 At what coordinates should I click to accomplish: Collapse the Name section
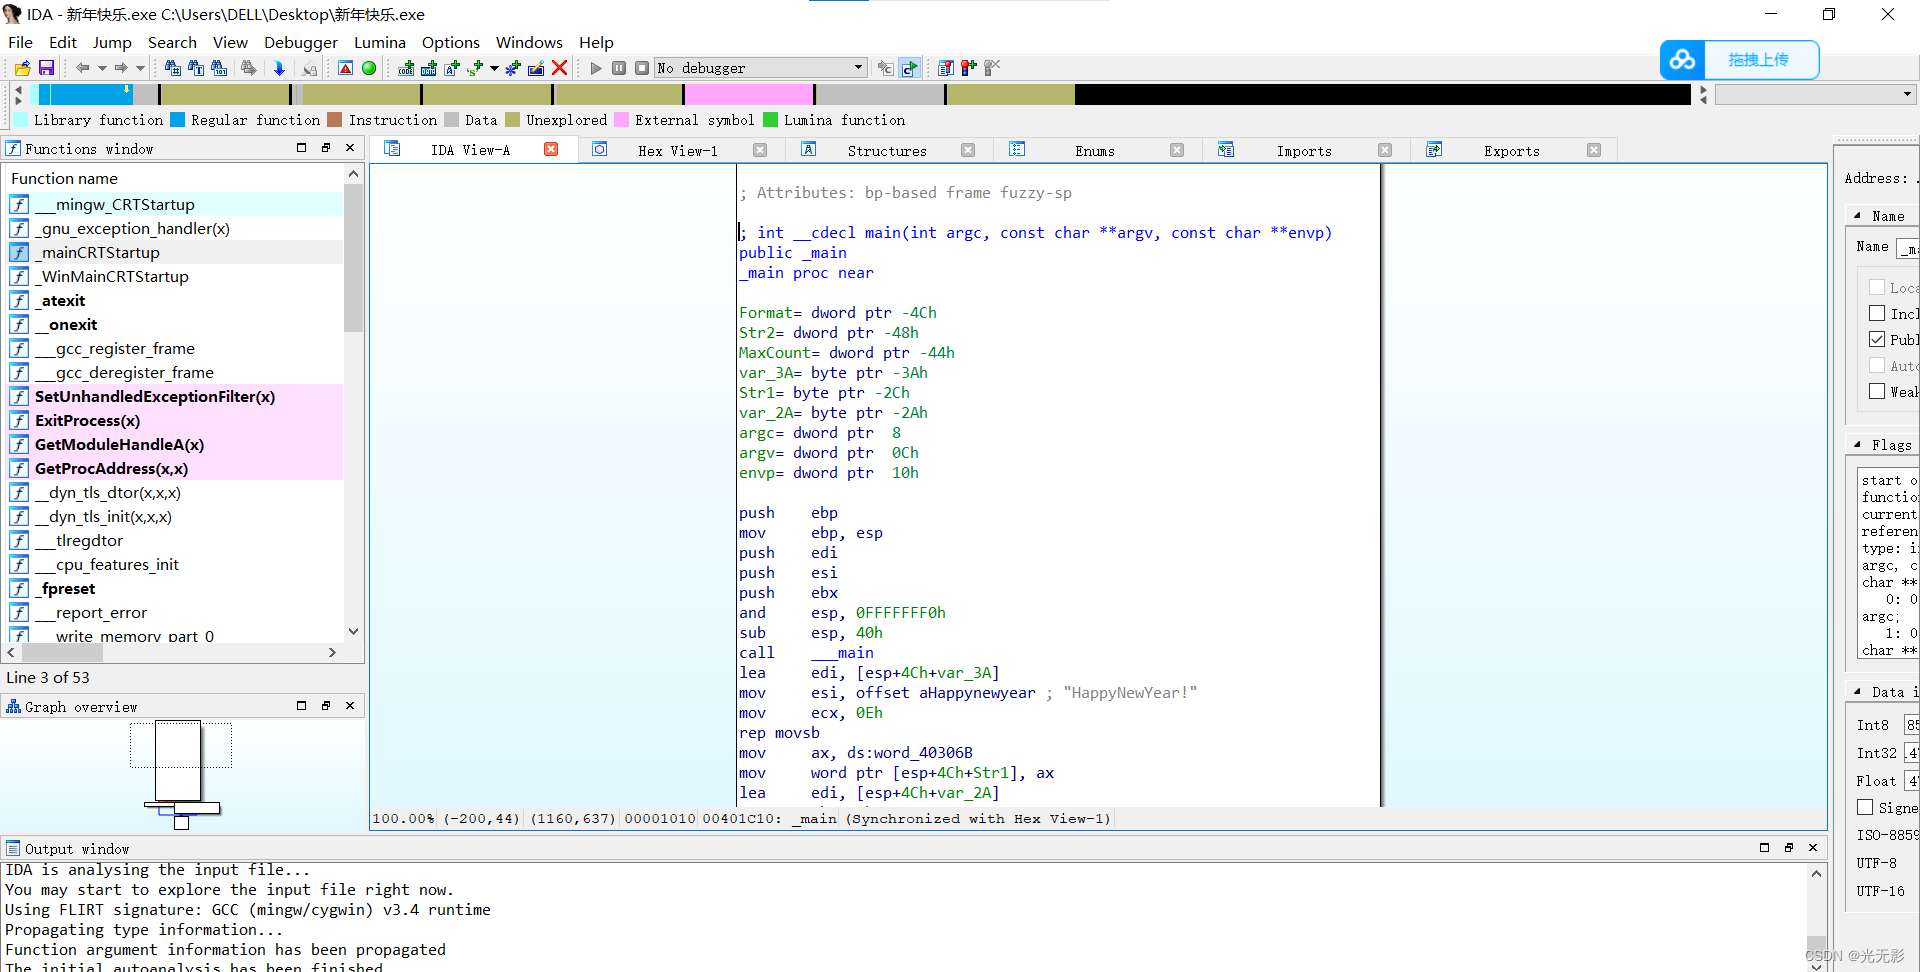click(x=1857, y=215)
